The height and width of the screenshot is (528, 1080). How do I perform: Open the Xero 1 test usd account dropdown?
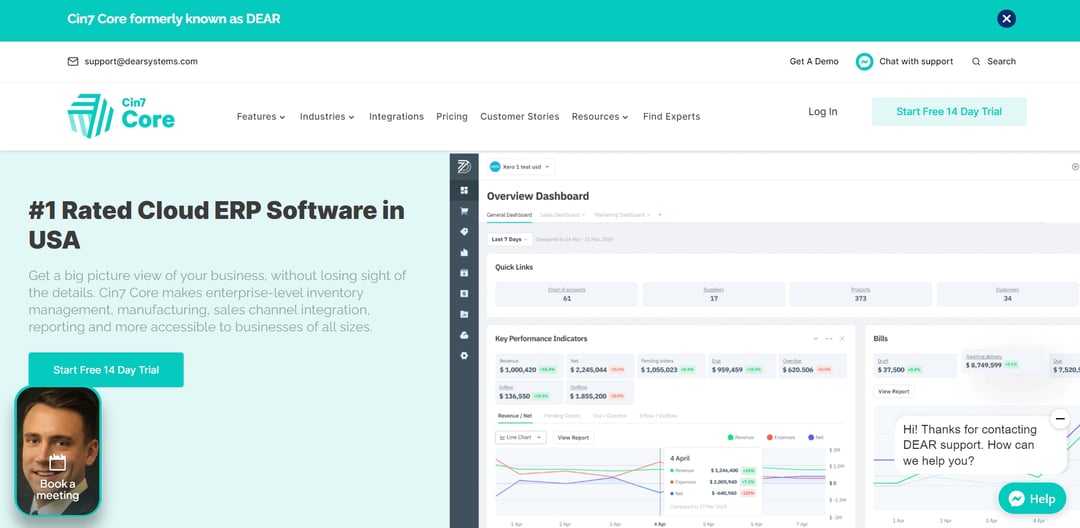pyautogui.click(x=521, y=167)
